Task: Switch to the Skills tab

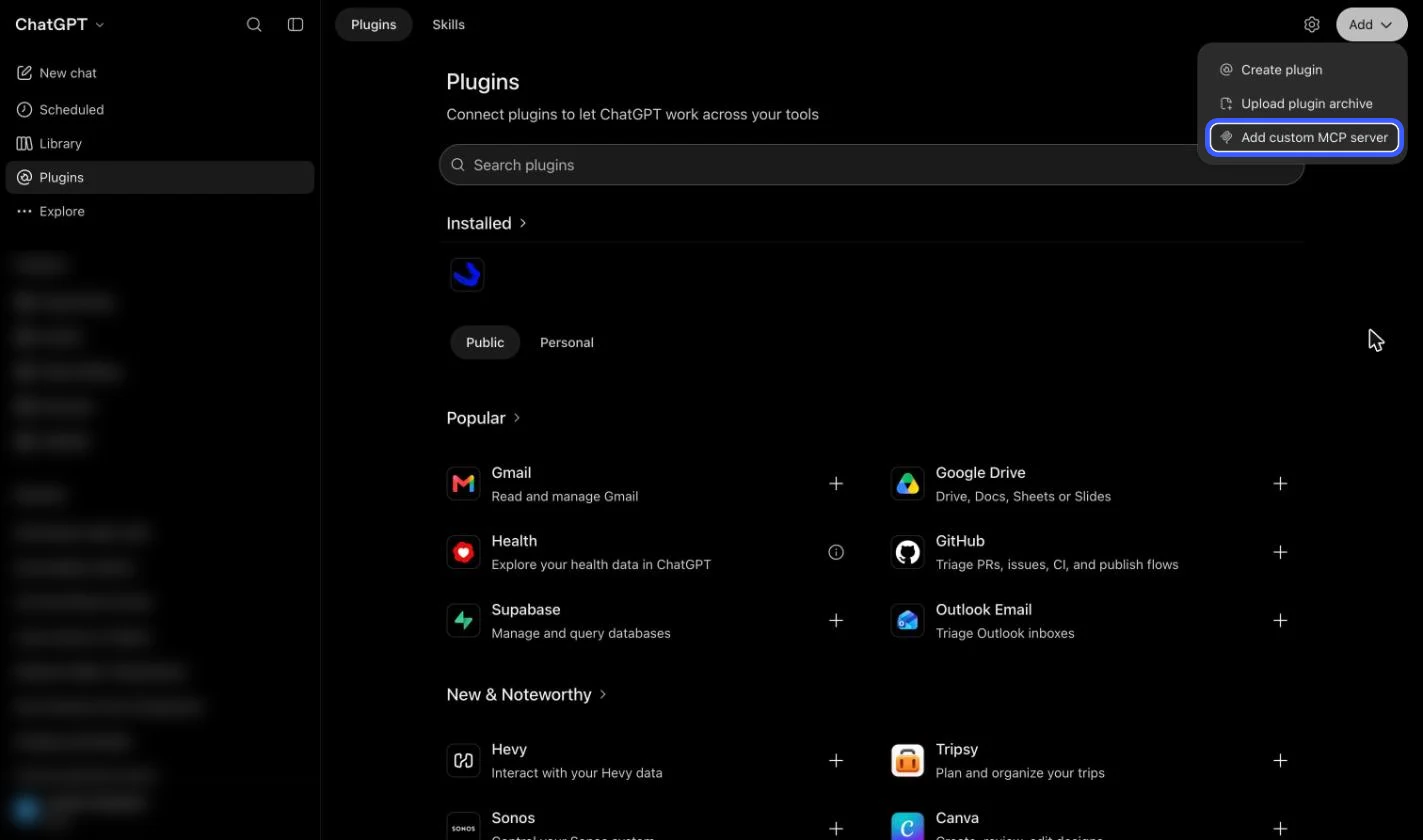Action: 448,24
